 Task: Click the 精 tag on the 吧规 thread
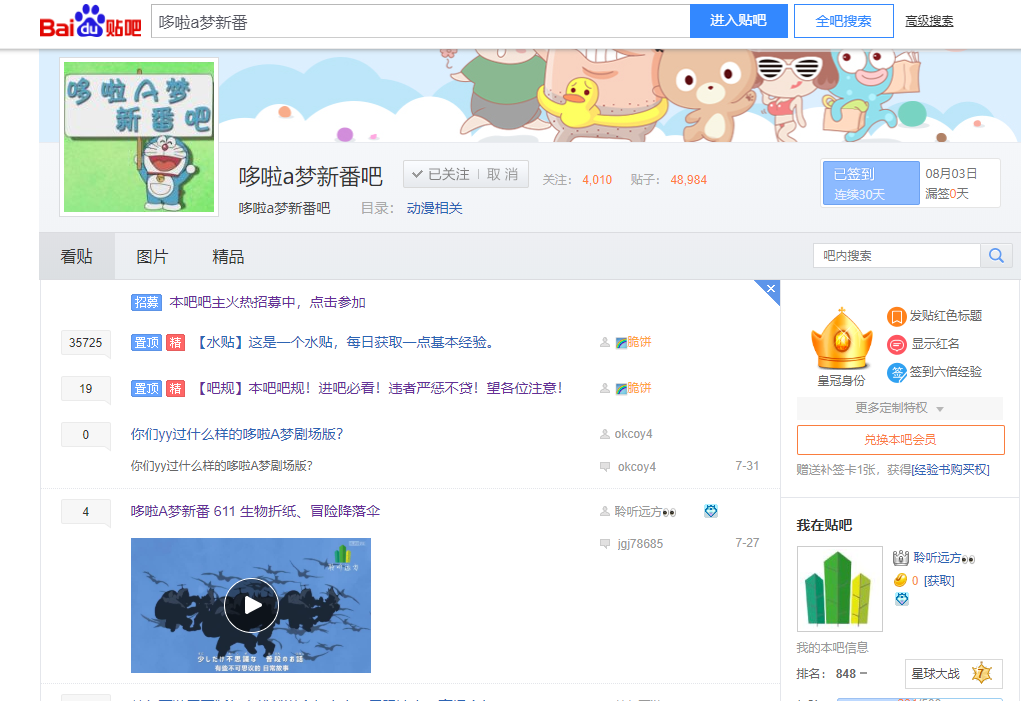tap(176, 389)
